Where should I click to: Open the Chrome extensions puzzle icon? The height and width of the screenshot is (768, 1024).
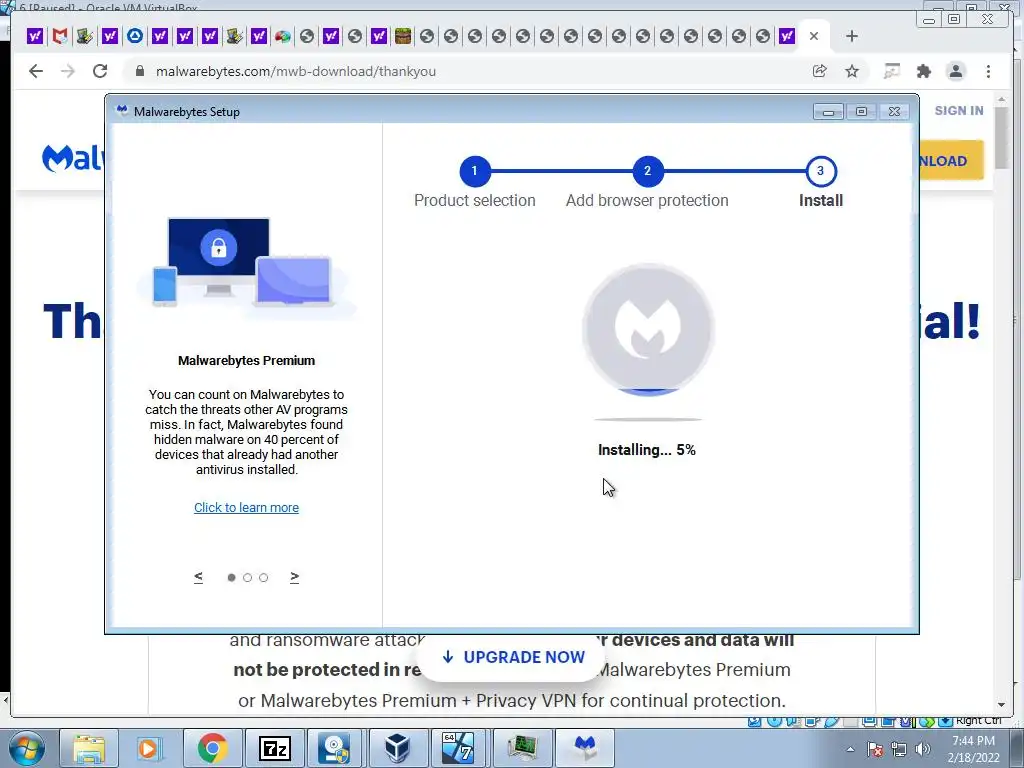pyautogui.click(x=923, y=71)
